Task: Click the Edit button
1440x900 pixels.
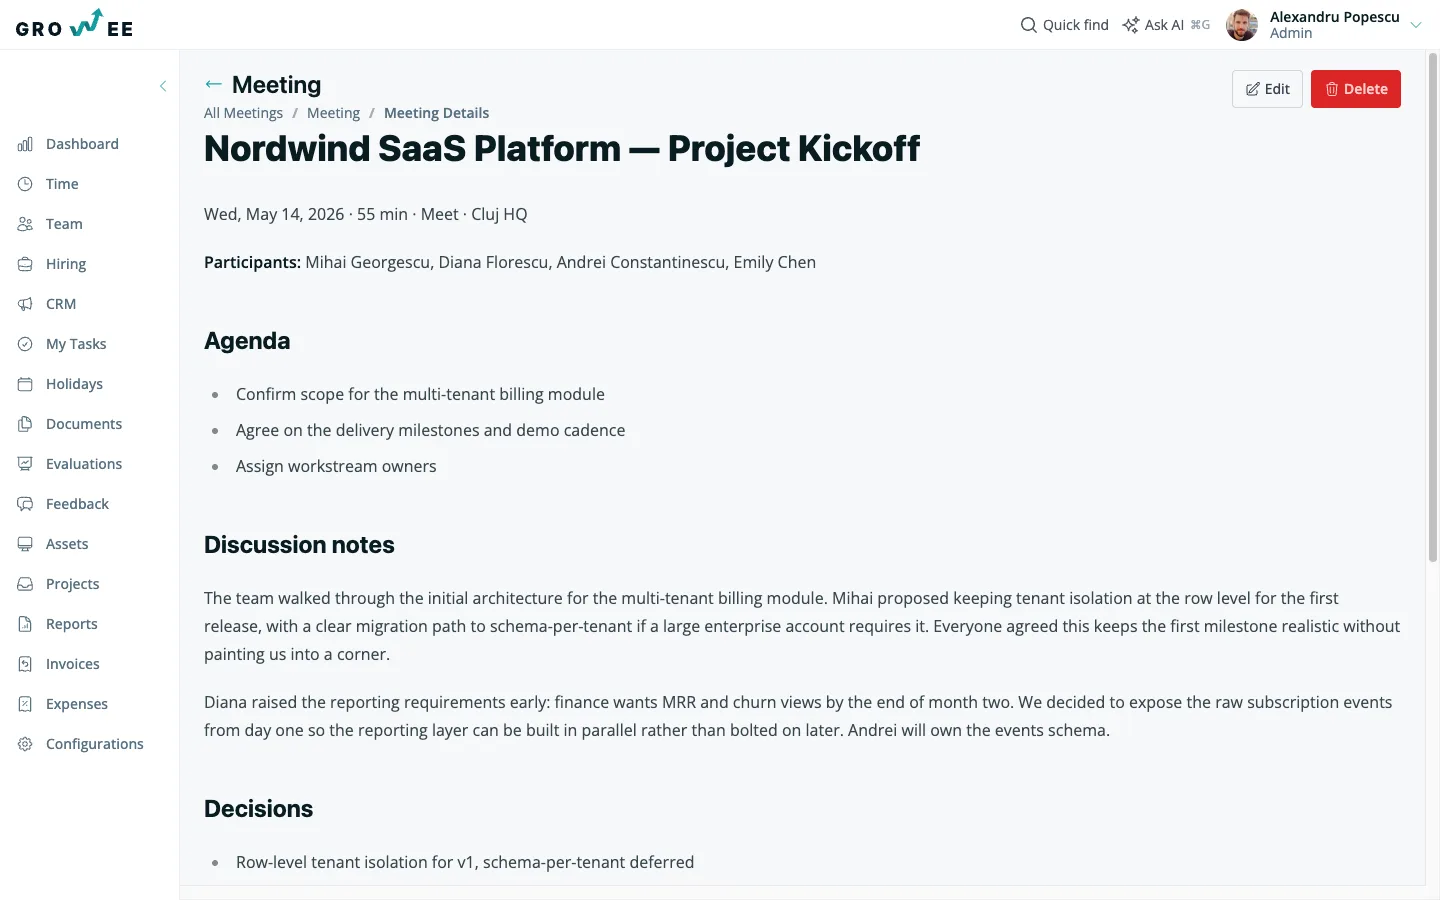Action: [x=1267, y=89]
